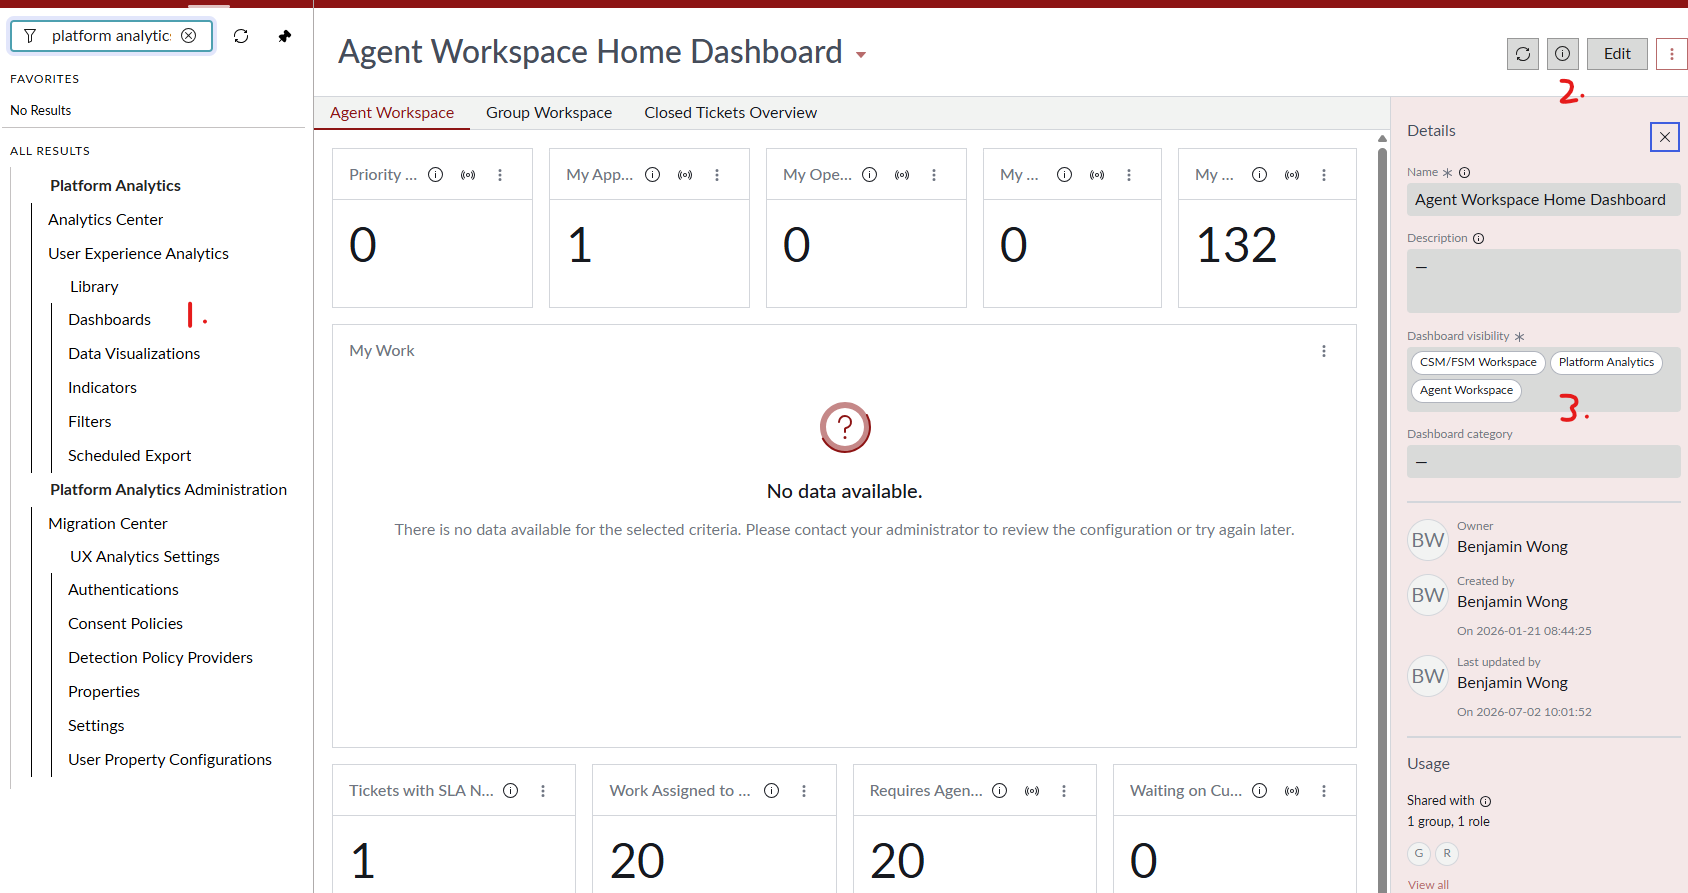Open the dashboard more-actions menu
The image size is (1688, 893).
click(1672, 54)
